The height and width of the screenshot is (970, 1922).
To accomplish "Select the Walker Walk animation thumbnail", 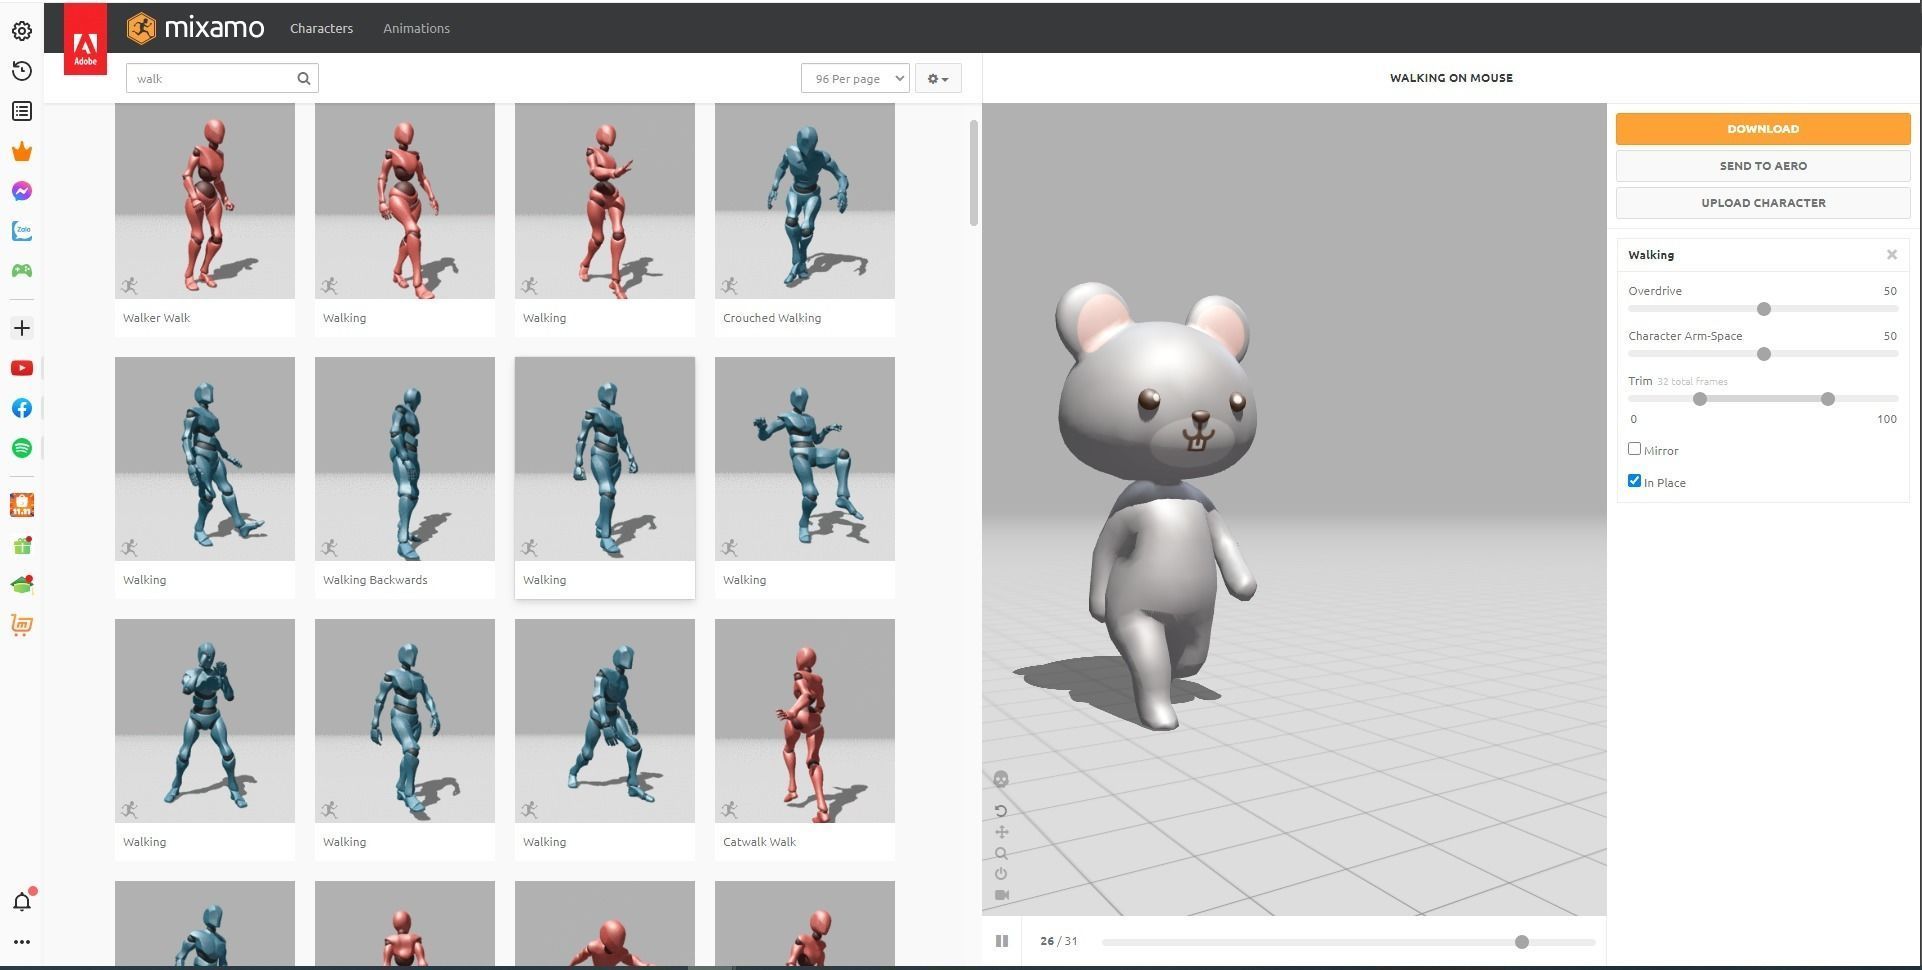I will (205, 201).
